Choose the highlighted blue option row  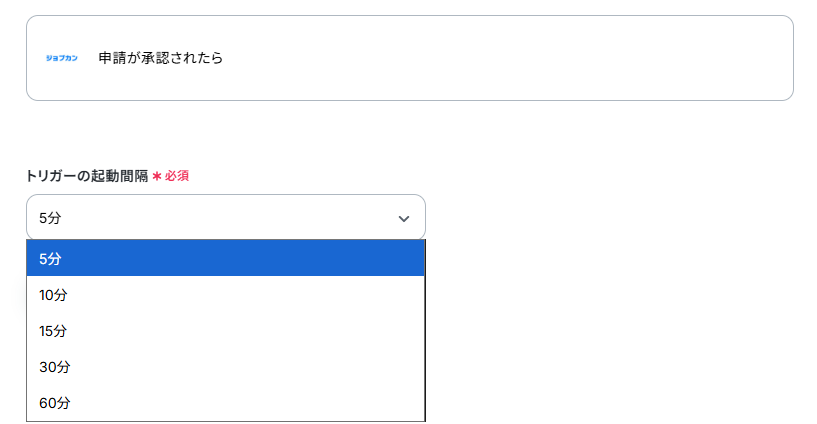(226, 258)
